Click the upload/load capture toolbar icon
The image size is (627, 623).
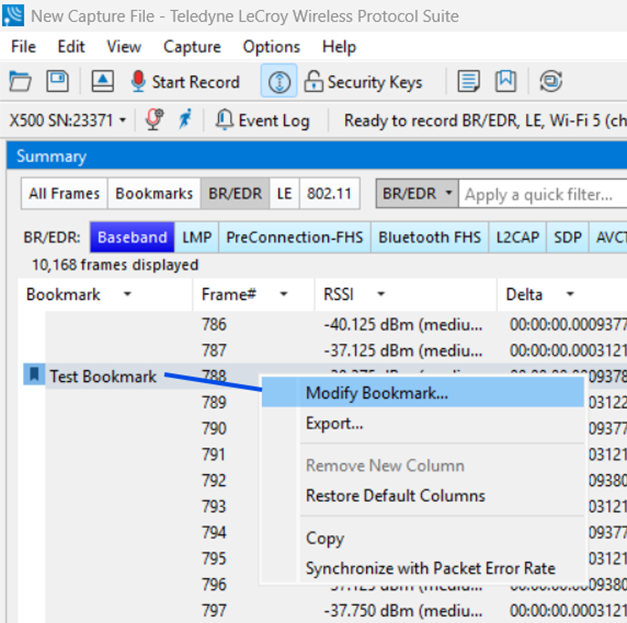pos(103,81)
